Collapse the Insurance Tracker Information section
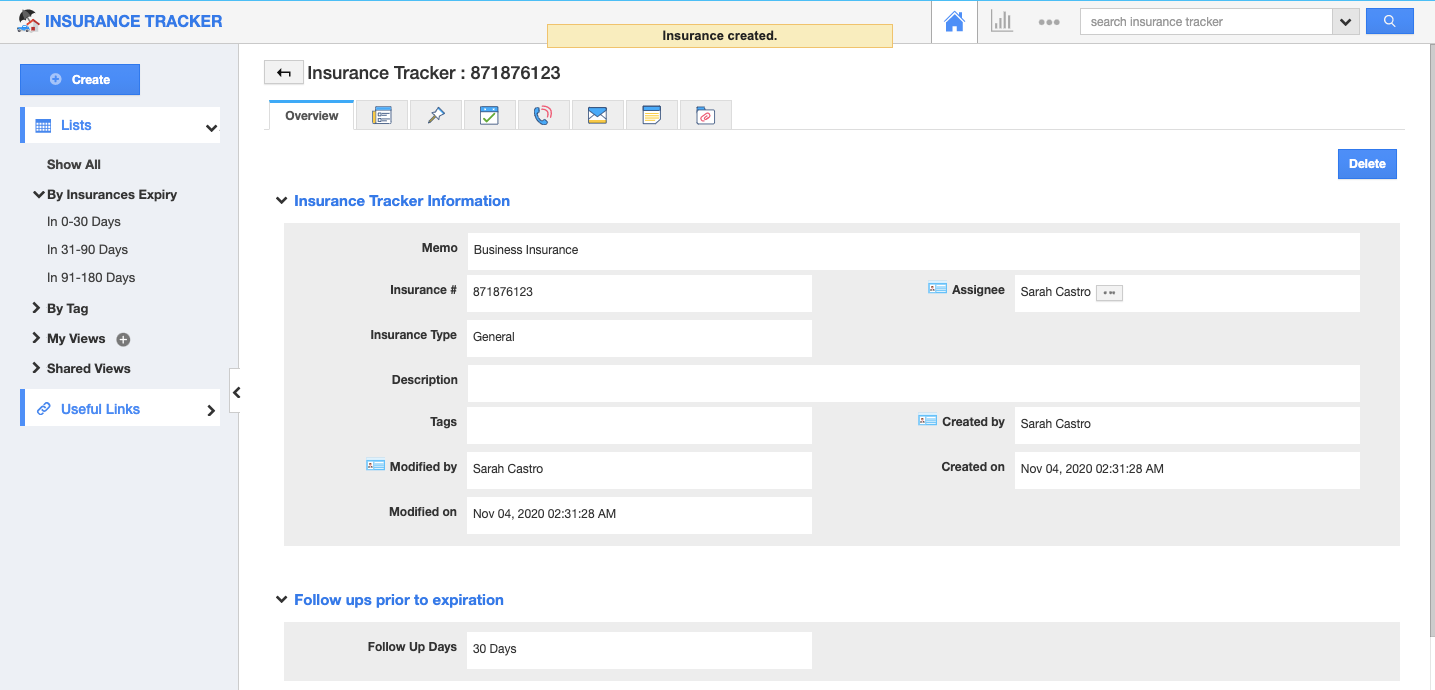 tap(281, 201)
